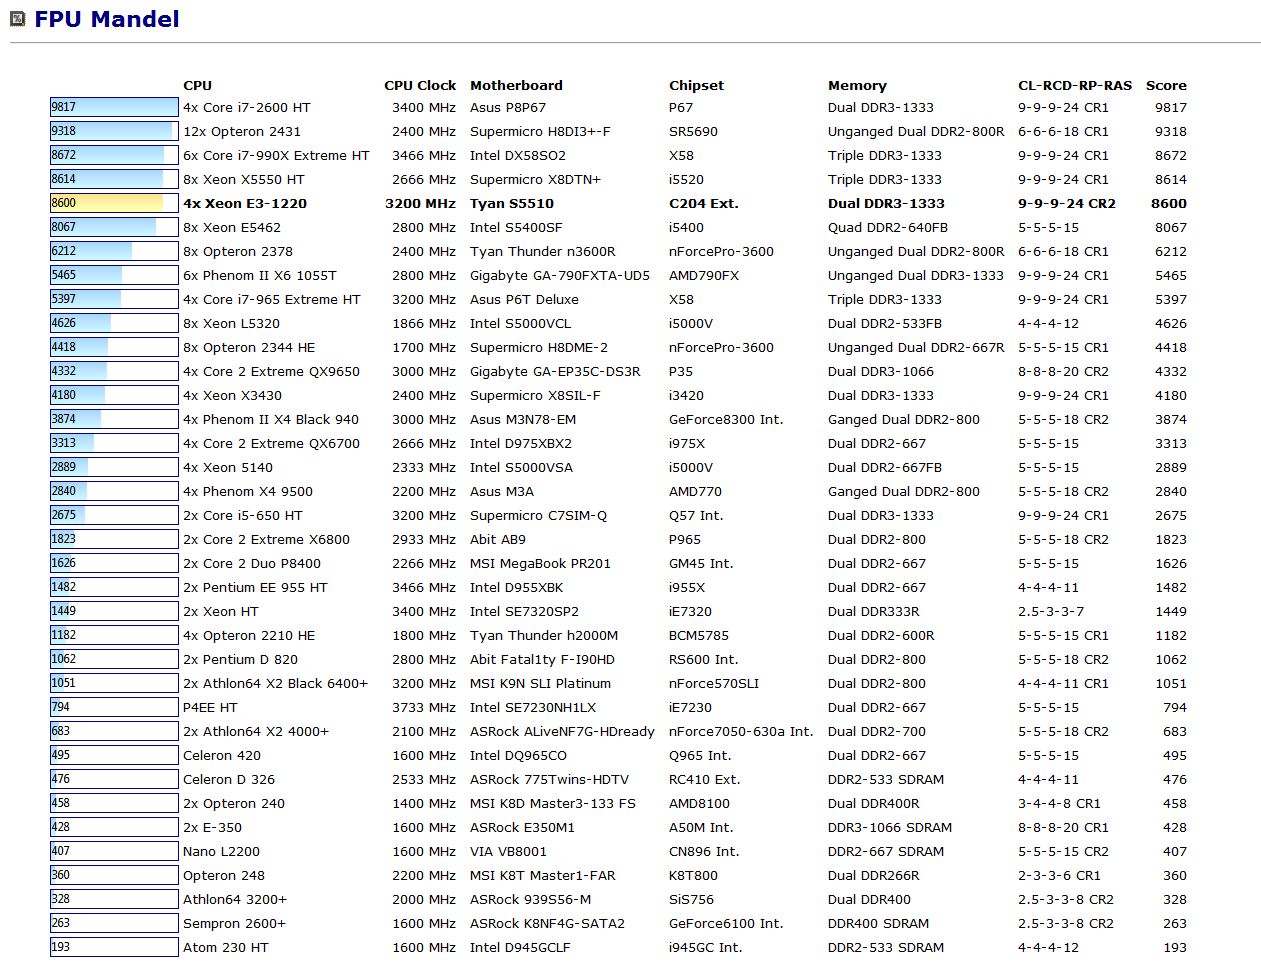Click the FPU Mandel heading
1261x962 pixels.
(107, 19)
